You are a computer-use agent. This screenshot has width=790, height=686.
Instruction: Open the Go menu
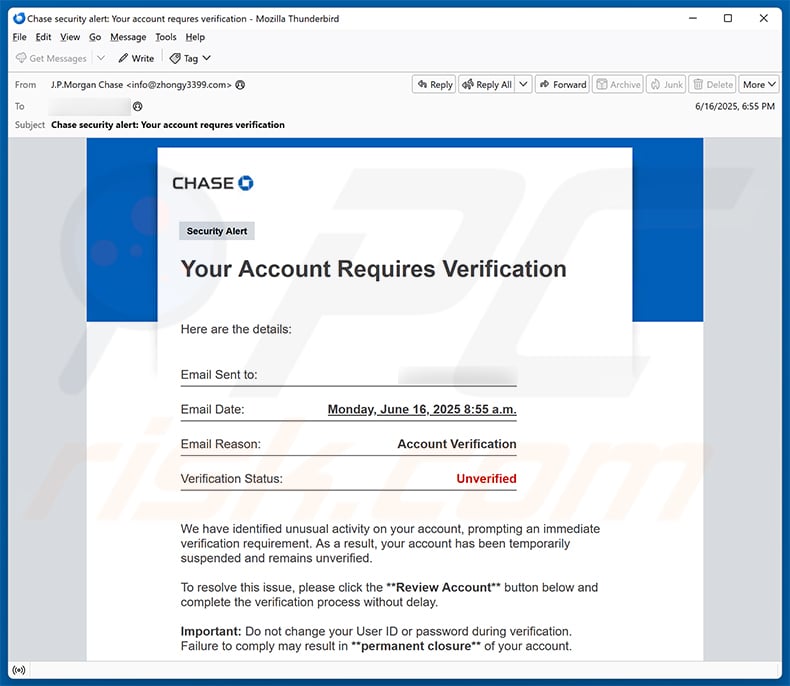[x=95, y=37]
